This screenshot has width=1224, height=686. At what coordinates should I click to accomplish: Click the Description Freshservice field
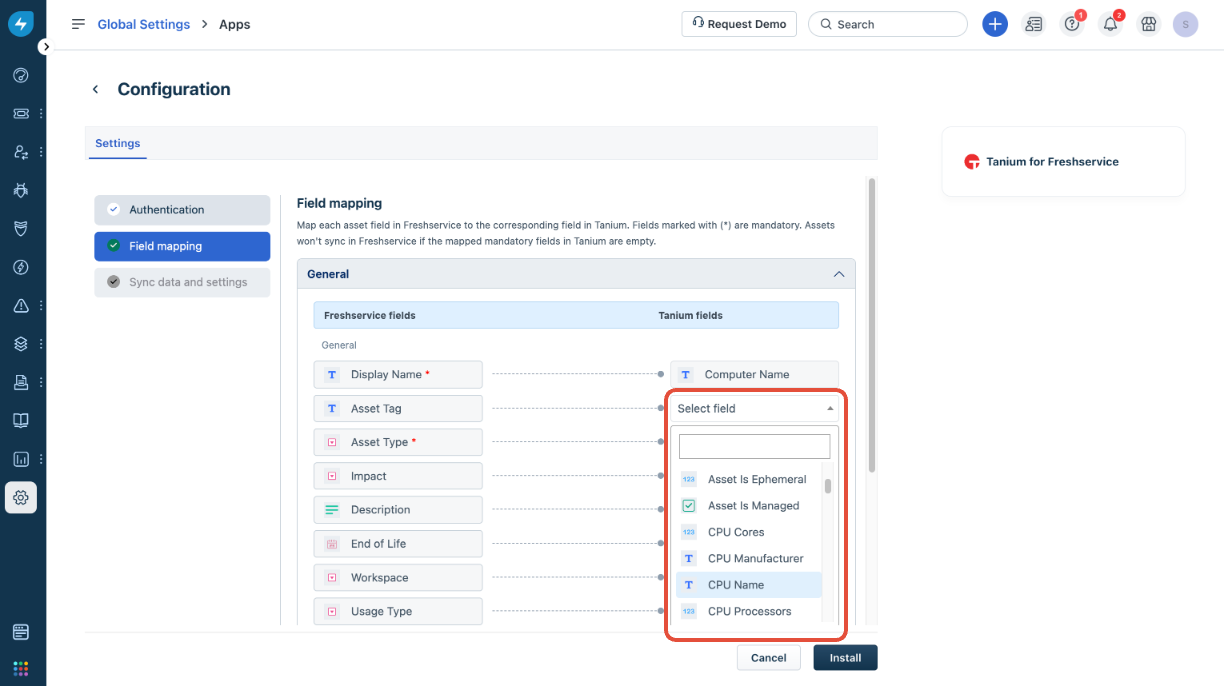coord(398,510)
